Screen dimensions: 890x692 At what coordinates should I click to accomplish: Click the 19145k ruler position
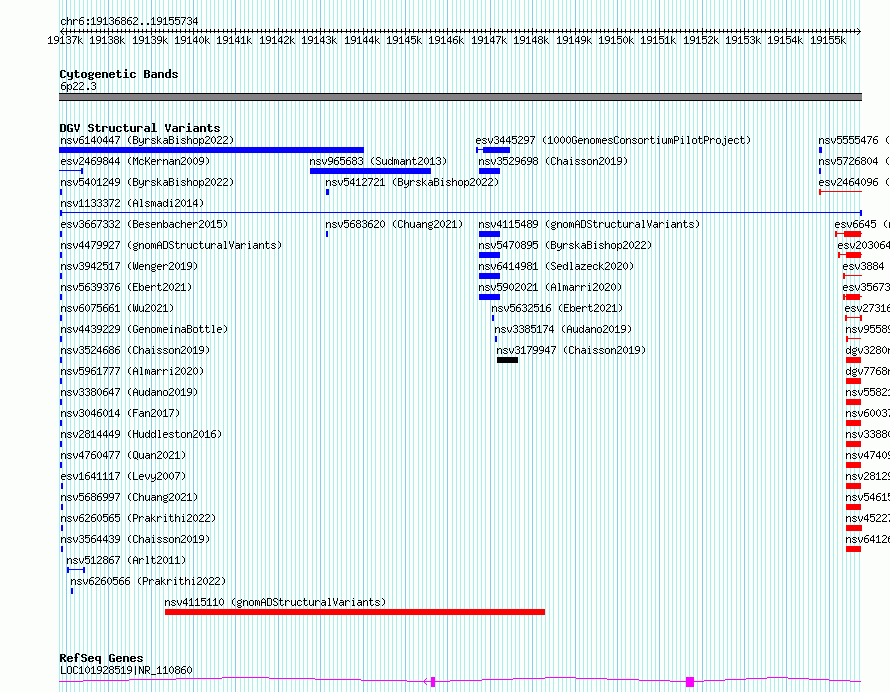coord(404,40)
